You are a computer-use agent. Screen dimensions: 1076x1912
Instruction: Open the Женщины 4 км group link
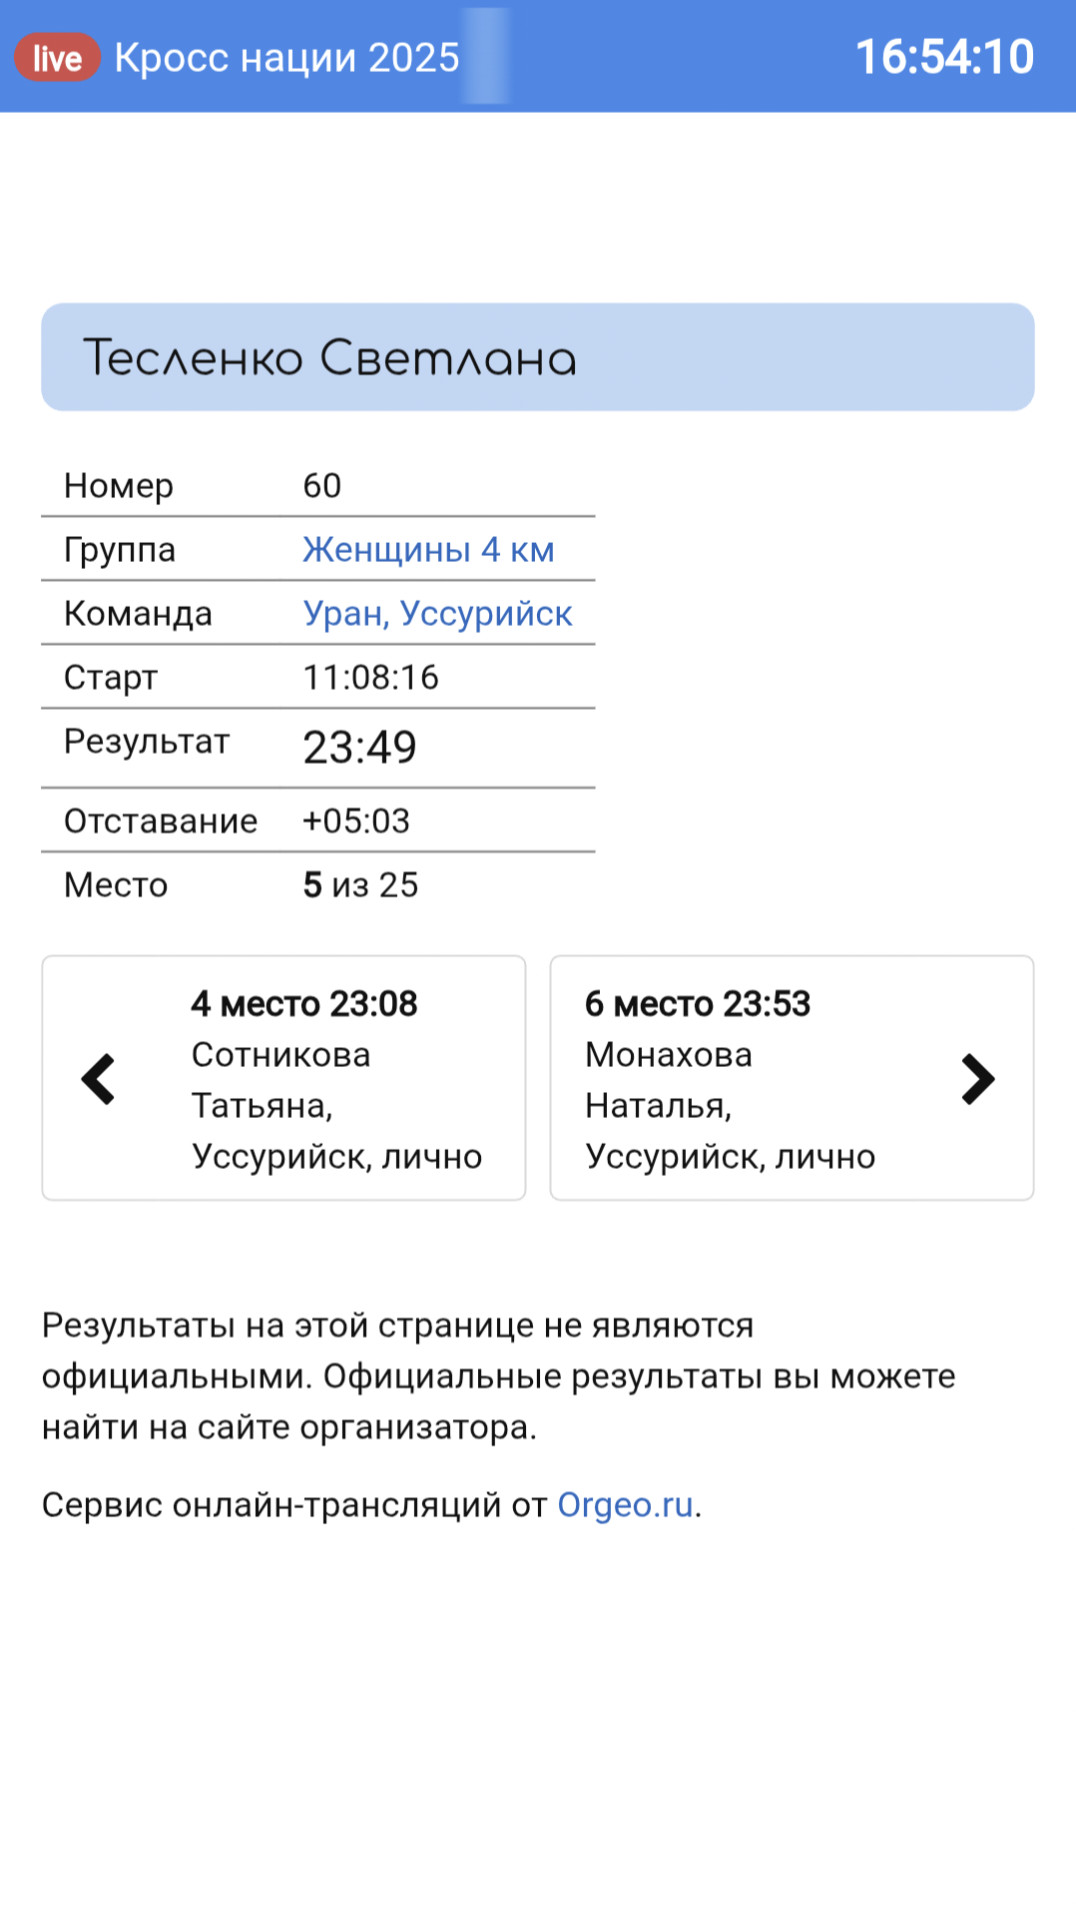pos(429,549)
